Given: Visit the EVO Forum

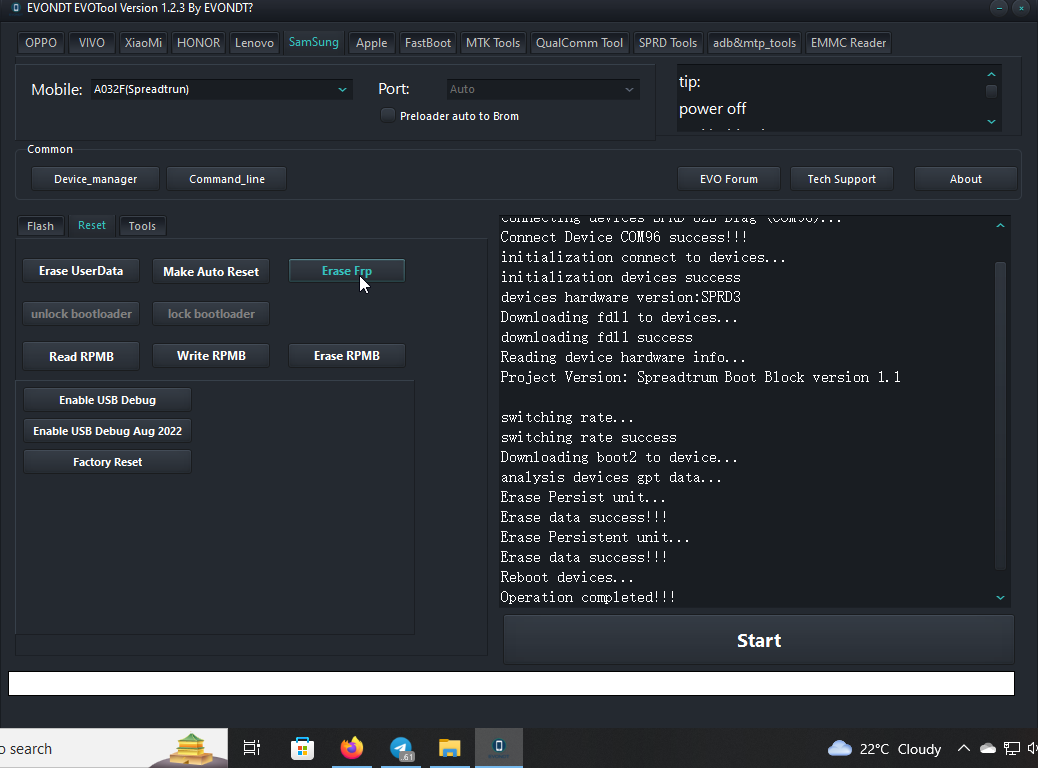Looking at the screenshot, I should (x=729, y=179).
